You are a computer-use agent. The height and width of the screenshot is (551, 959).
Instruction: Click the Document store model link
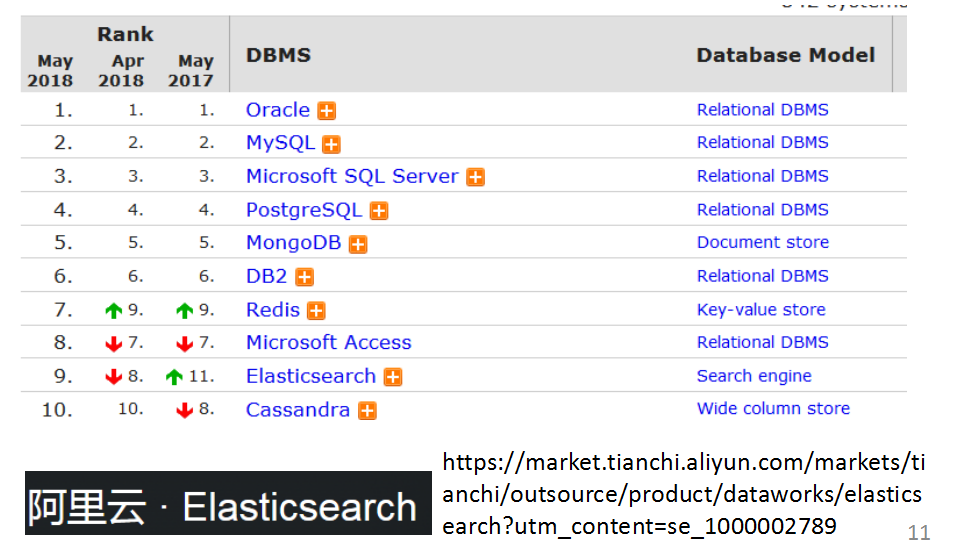pos(763,242)
